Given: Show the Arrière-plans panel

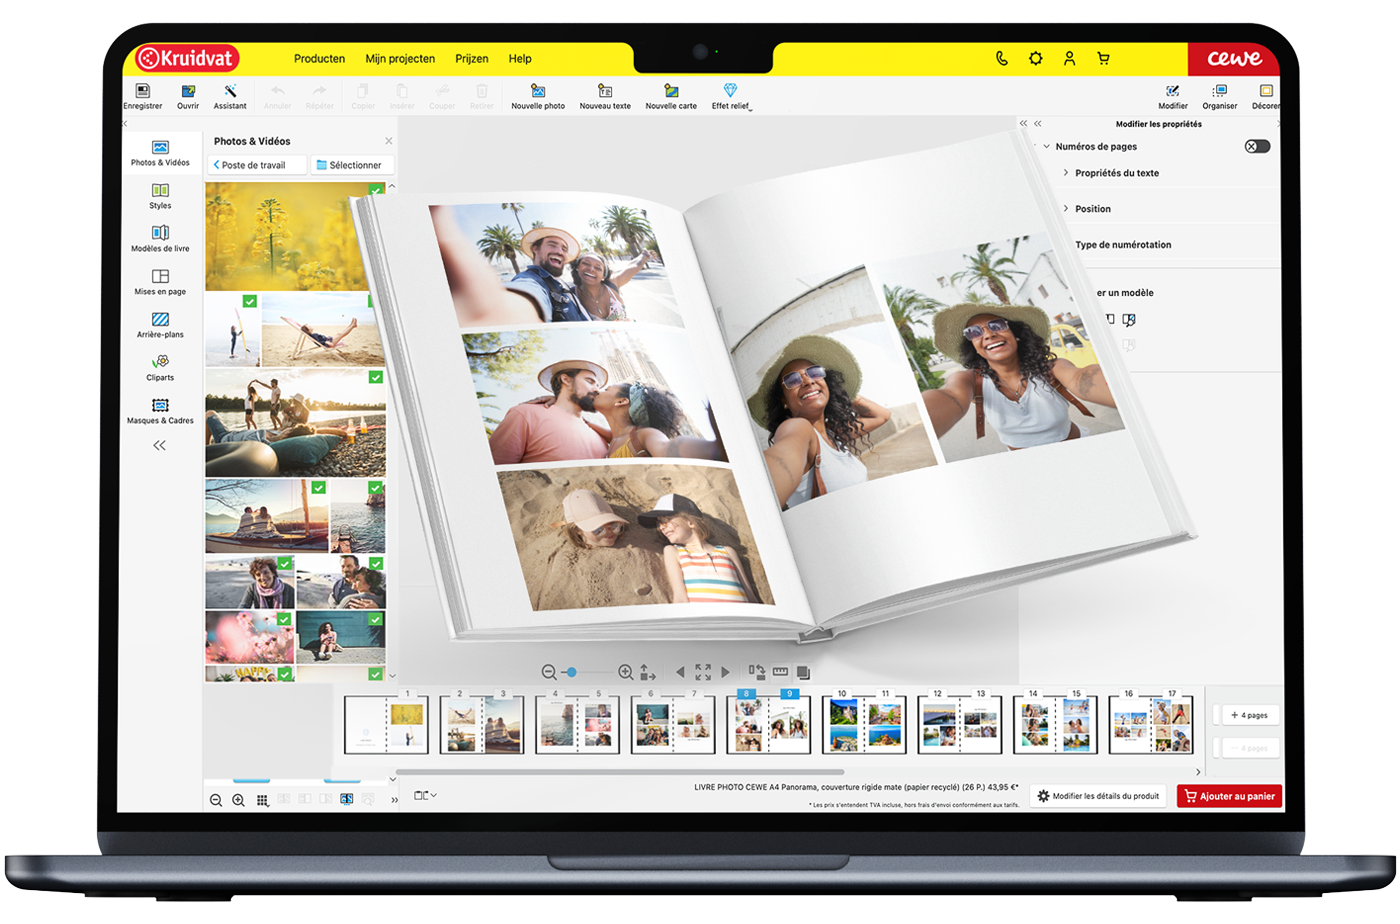Looking at the screenshot, I should pyautogui.click(x=160, y=325).
